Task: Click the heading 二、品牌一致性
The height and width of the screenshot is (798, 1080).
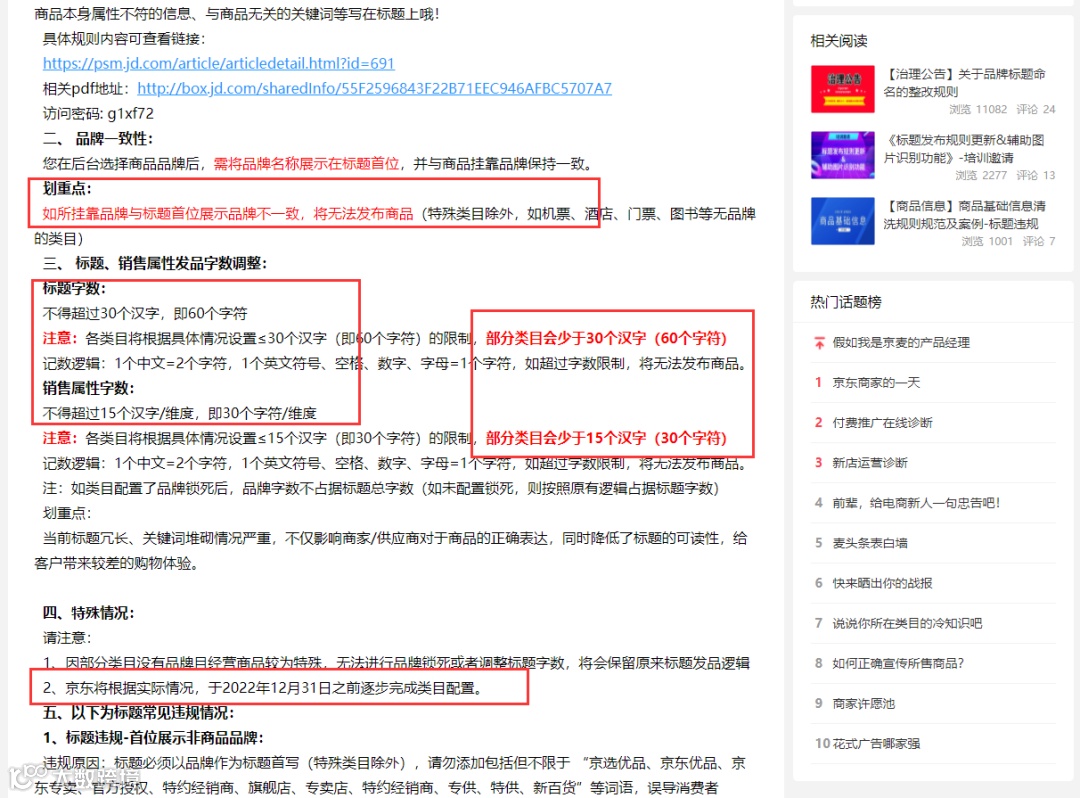Action: [x=98, y=138]
